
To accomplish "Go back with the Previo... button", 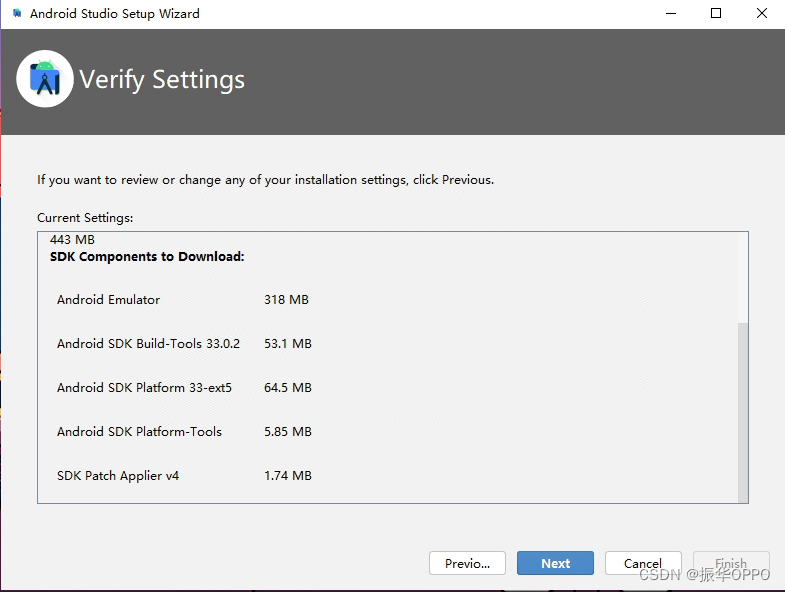I will click(467, 563).
